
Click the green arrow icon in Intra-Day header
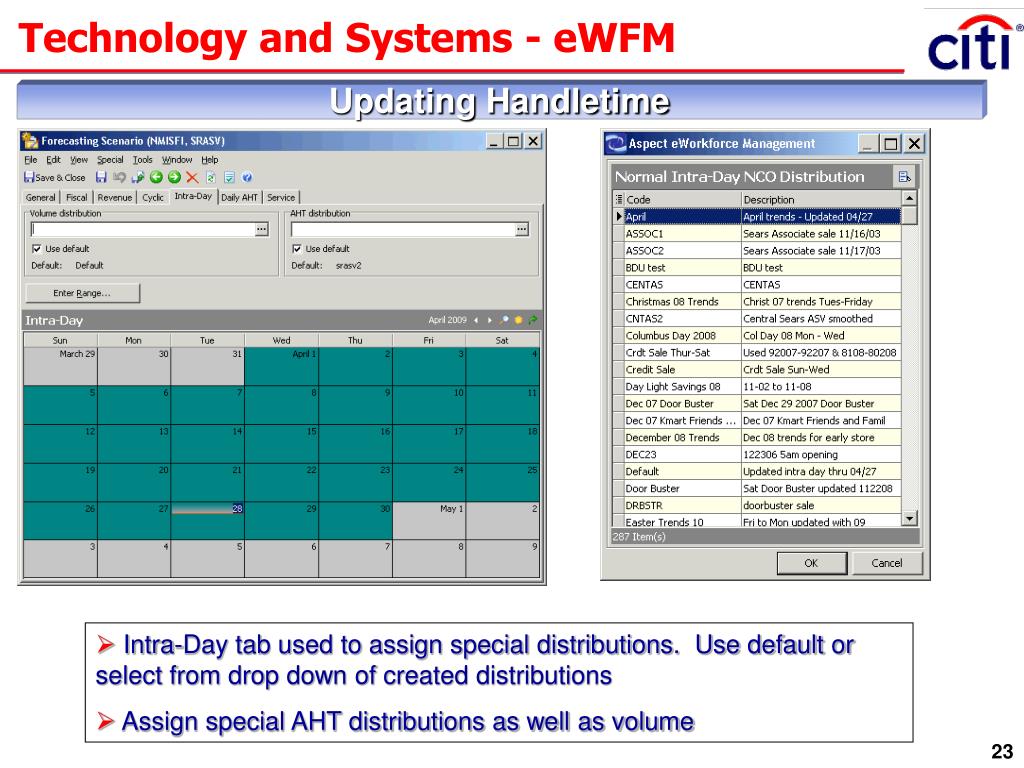click(x=533, y=320)
